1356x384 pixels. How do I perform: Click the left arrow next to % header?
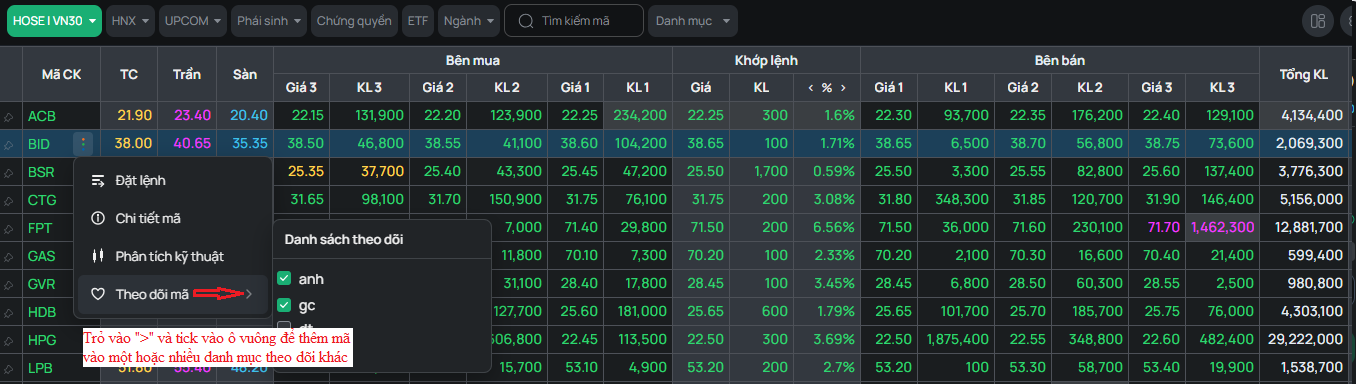click(811, 88)
